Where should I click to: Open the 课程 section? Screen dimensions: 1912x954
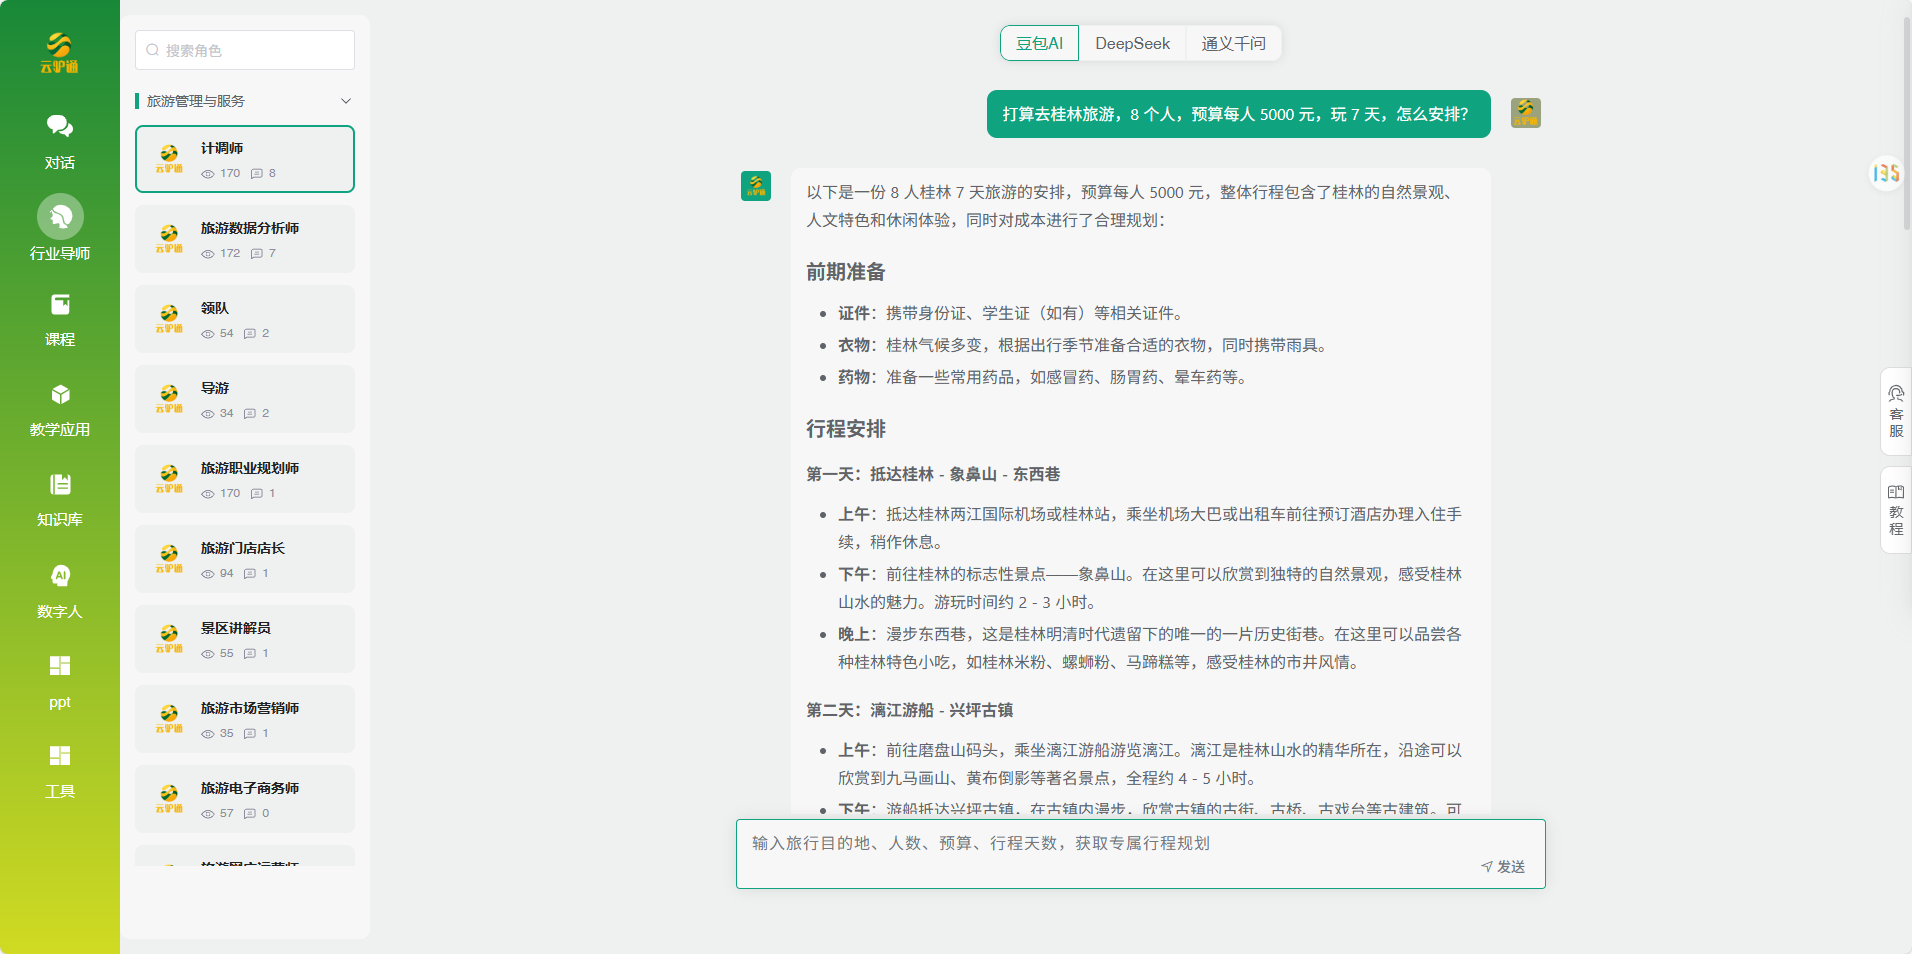click(59, 318)
